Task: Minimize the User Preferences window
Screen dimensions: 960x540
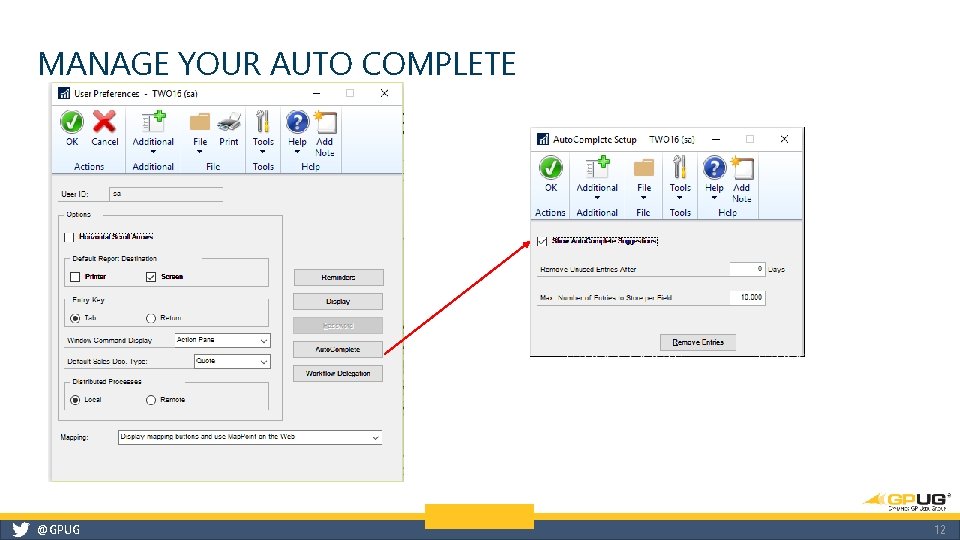Action: (317, 93)
